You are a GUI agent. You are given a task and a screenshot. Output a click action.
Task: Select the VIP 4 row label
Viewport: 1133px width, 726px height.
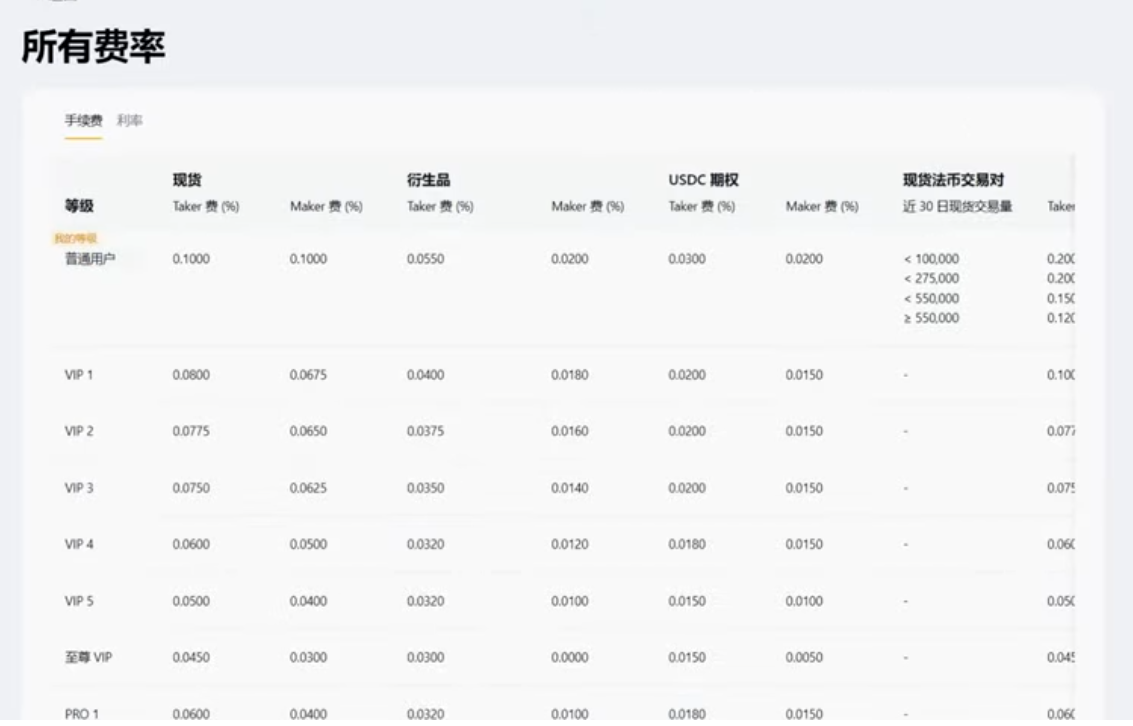[x=79, y=545]
